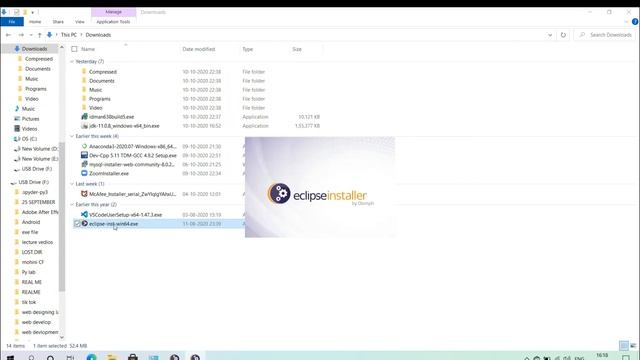Sort by the Date modified column header
Viewport: 640px width, 360px height.
coord(199,49)
